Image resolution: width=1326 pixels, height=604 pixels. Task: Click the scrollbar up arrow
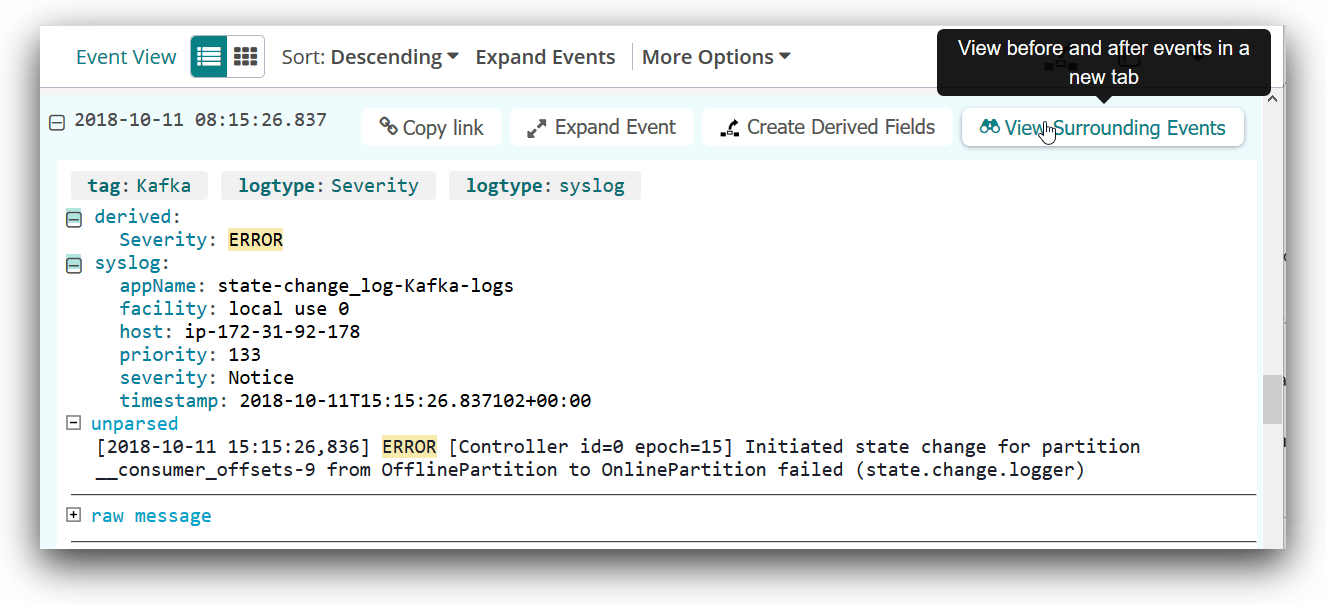1271,98
